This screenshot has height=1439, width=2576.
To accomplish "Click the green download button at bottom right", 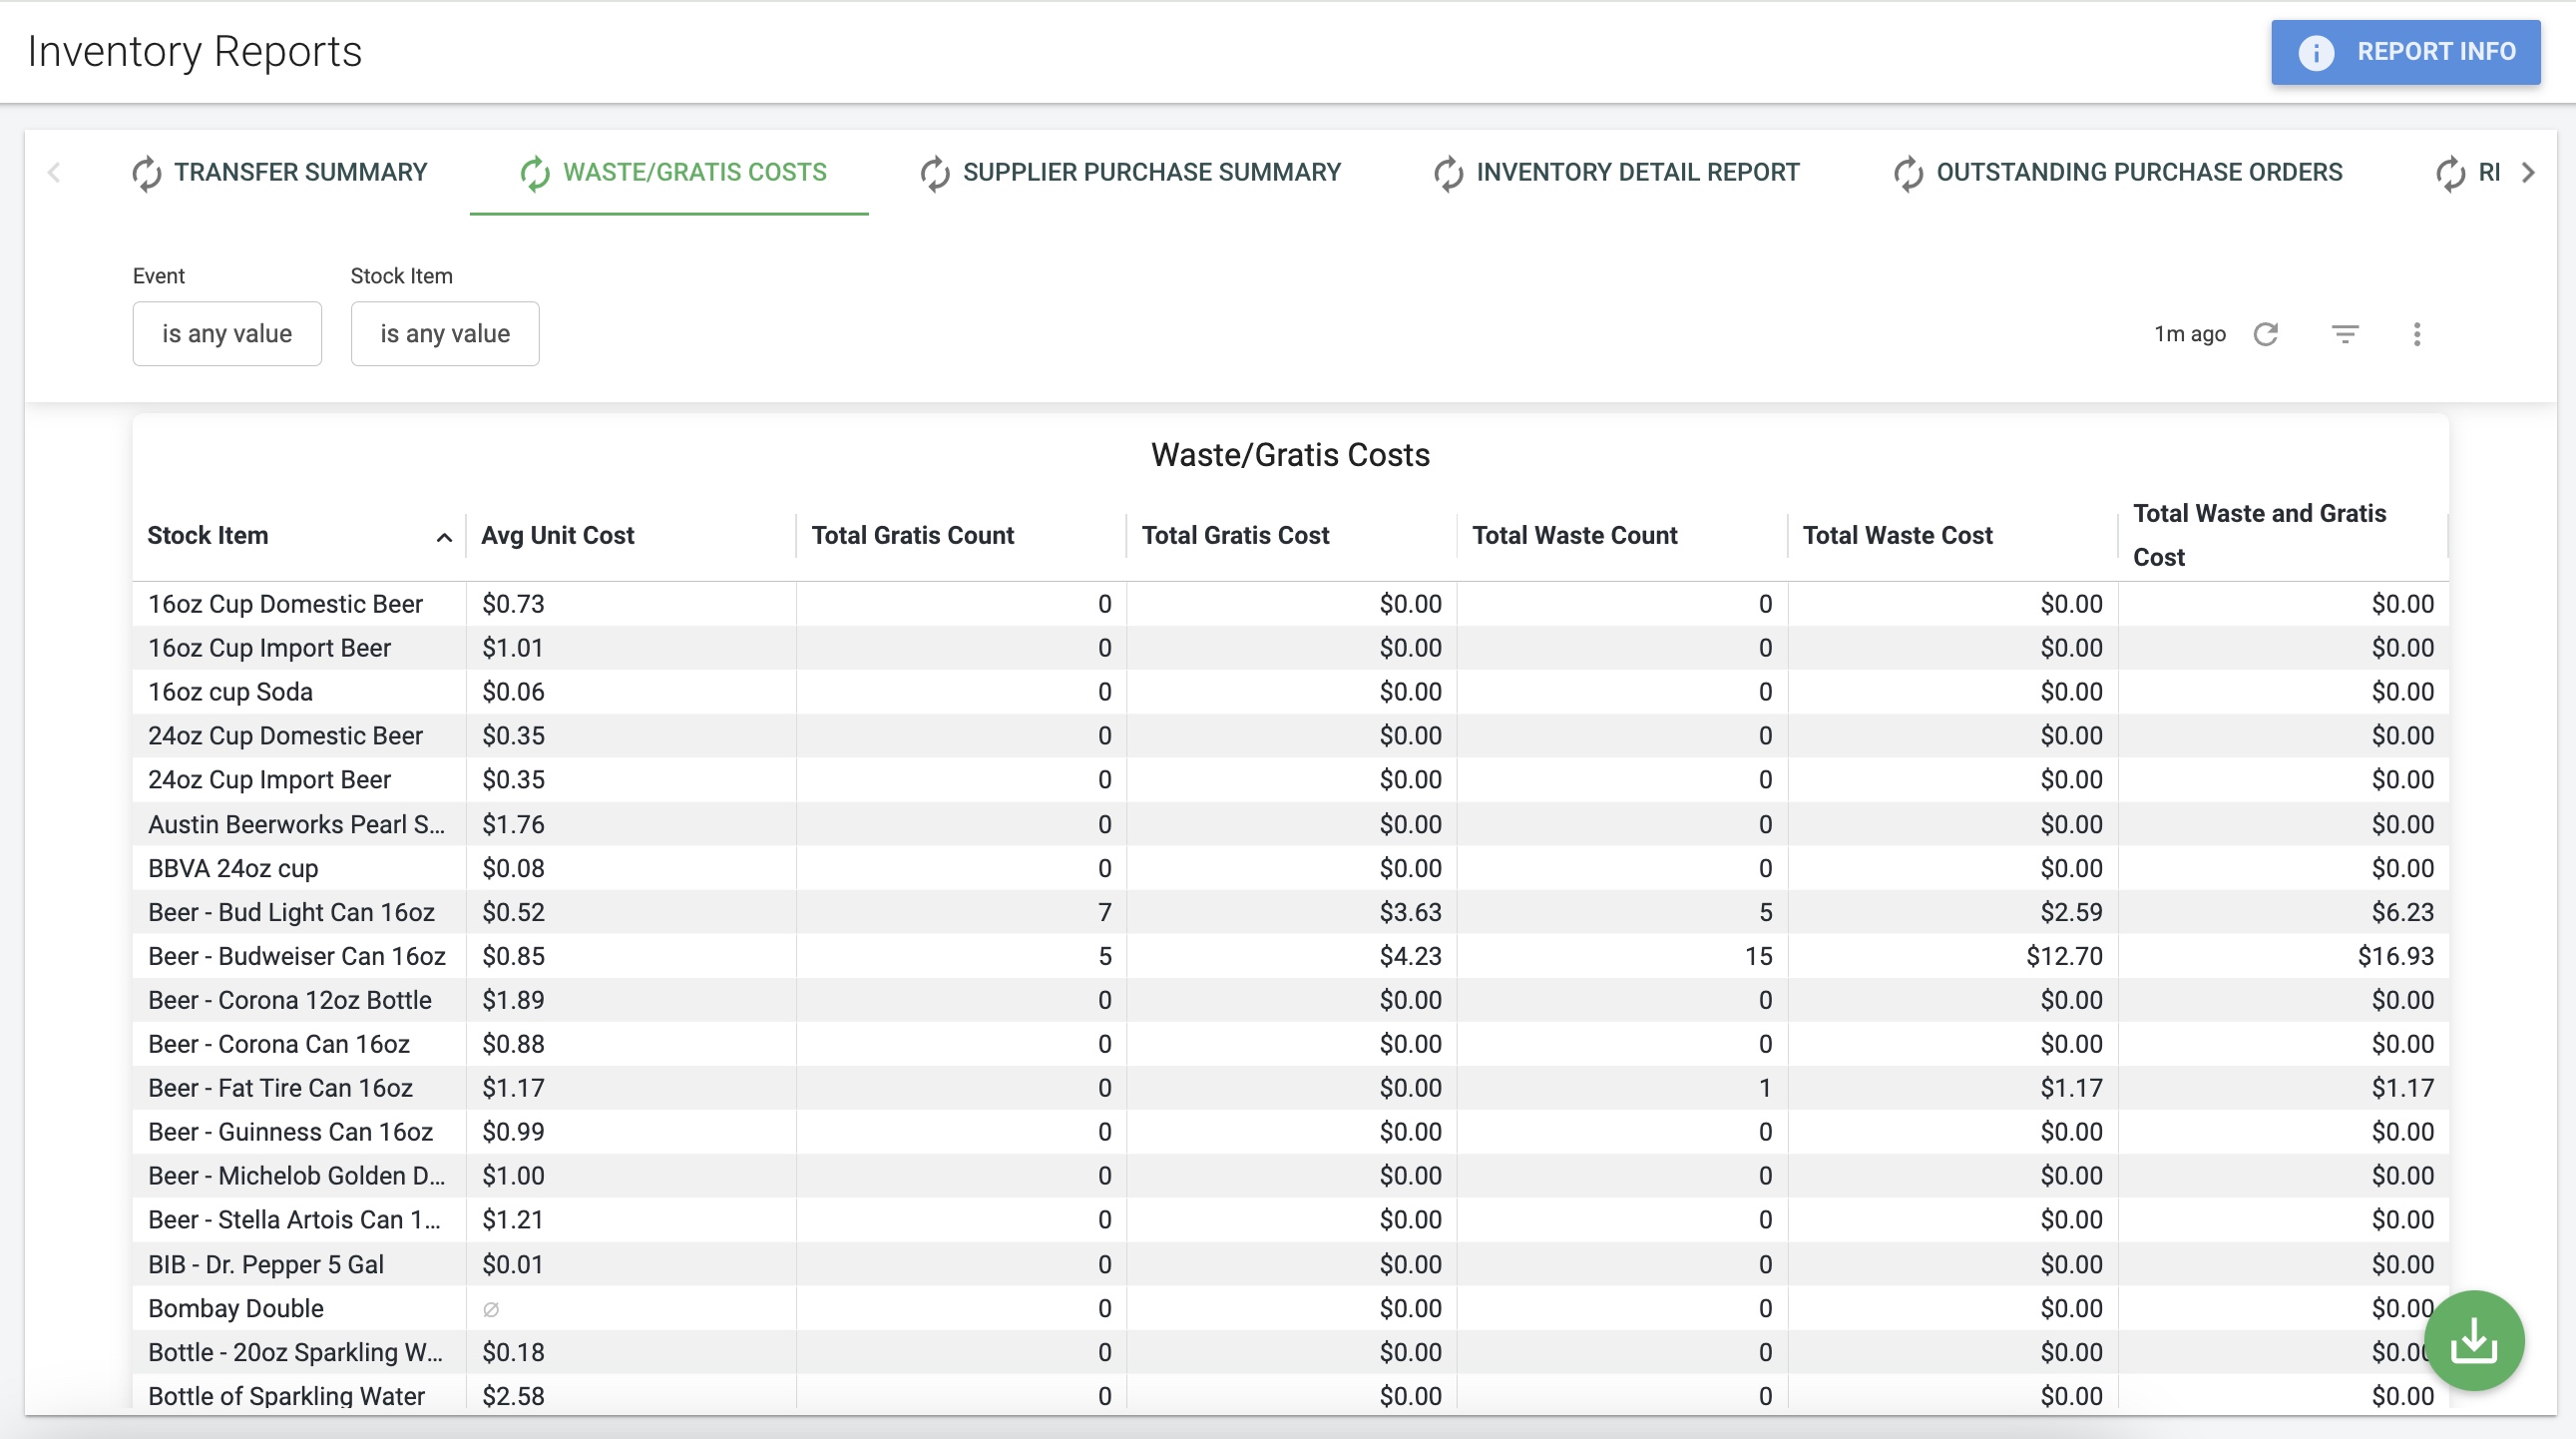I will tap(2474, 1340).
